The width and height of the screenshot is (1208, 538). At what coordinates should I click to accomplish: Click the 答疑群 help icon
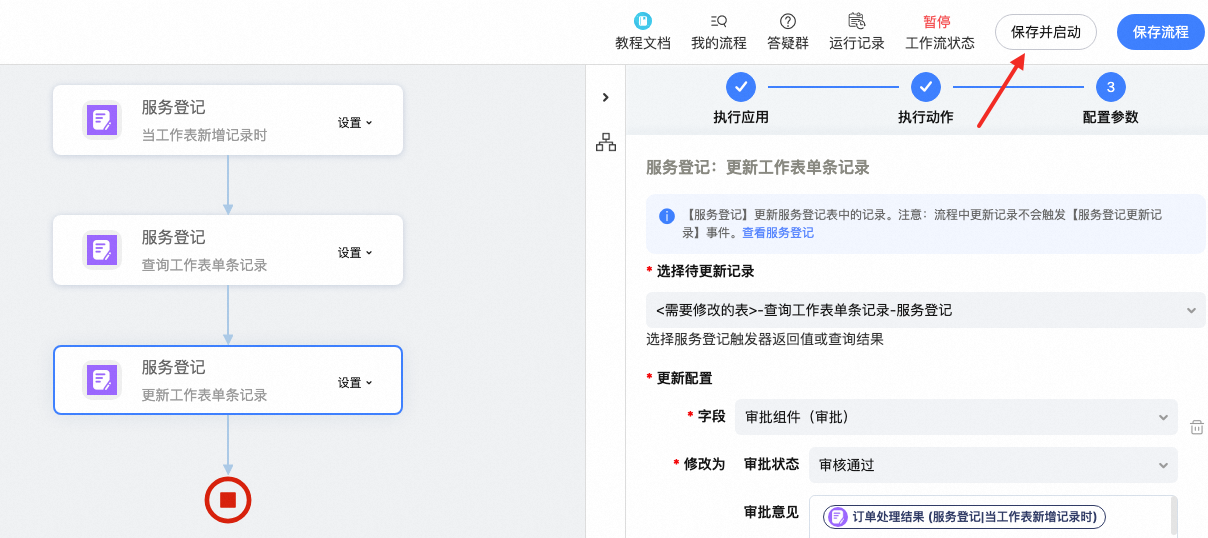[x=787, y=21]
